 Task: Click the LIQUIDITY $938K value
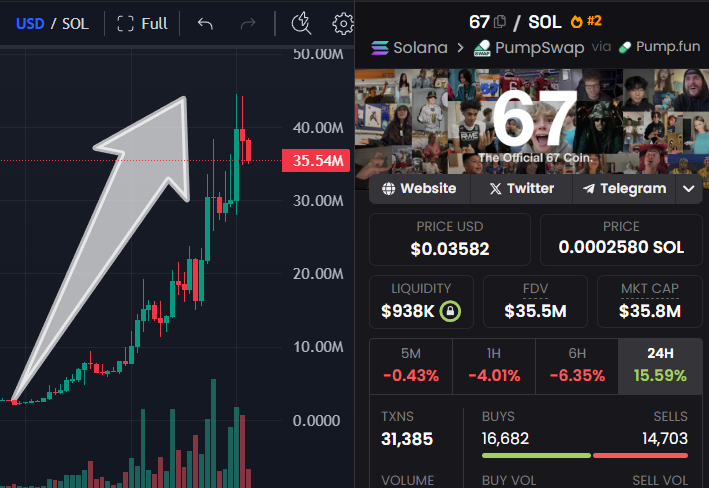pos(407,311)
